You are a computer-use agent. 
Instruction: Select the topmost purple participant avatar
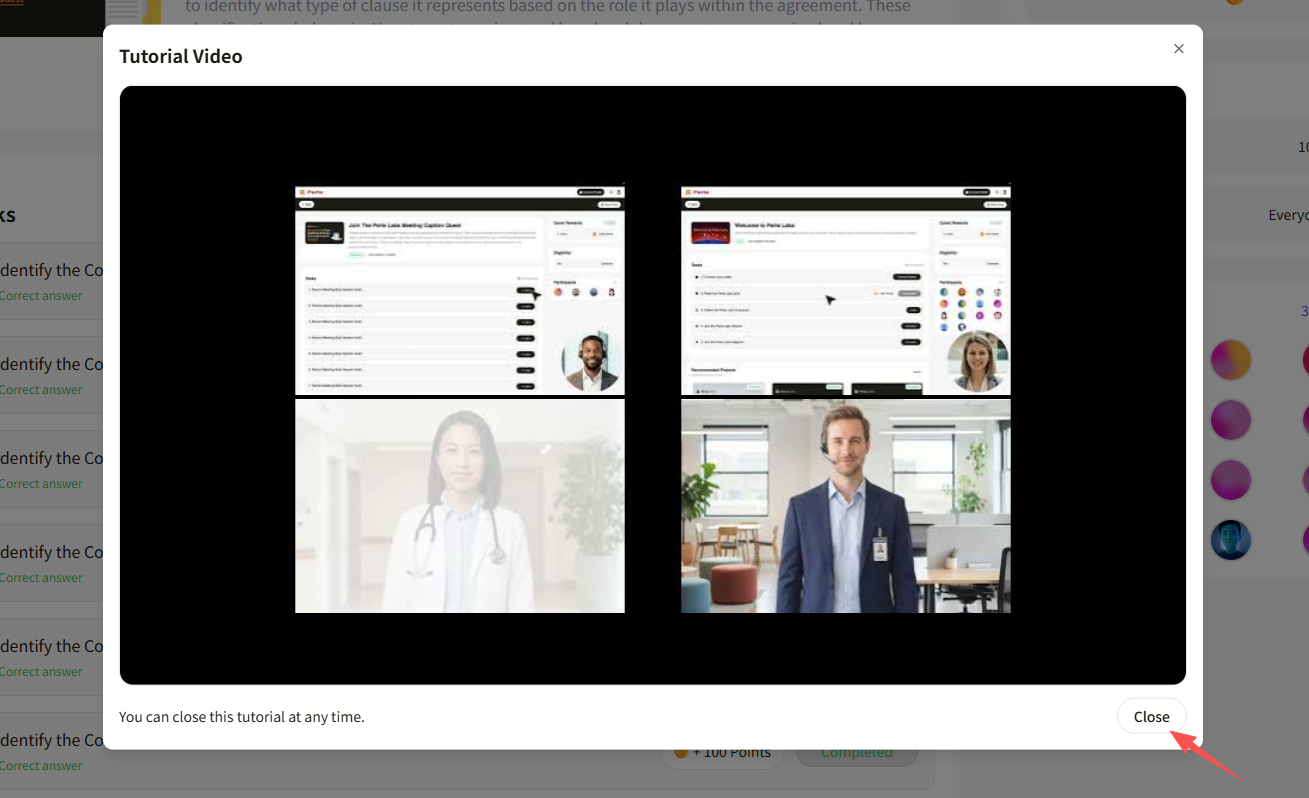pos(1230,419)
